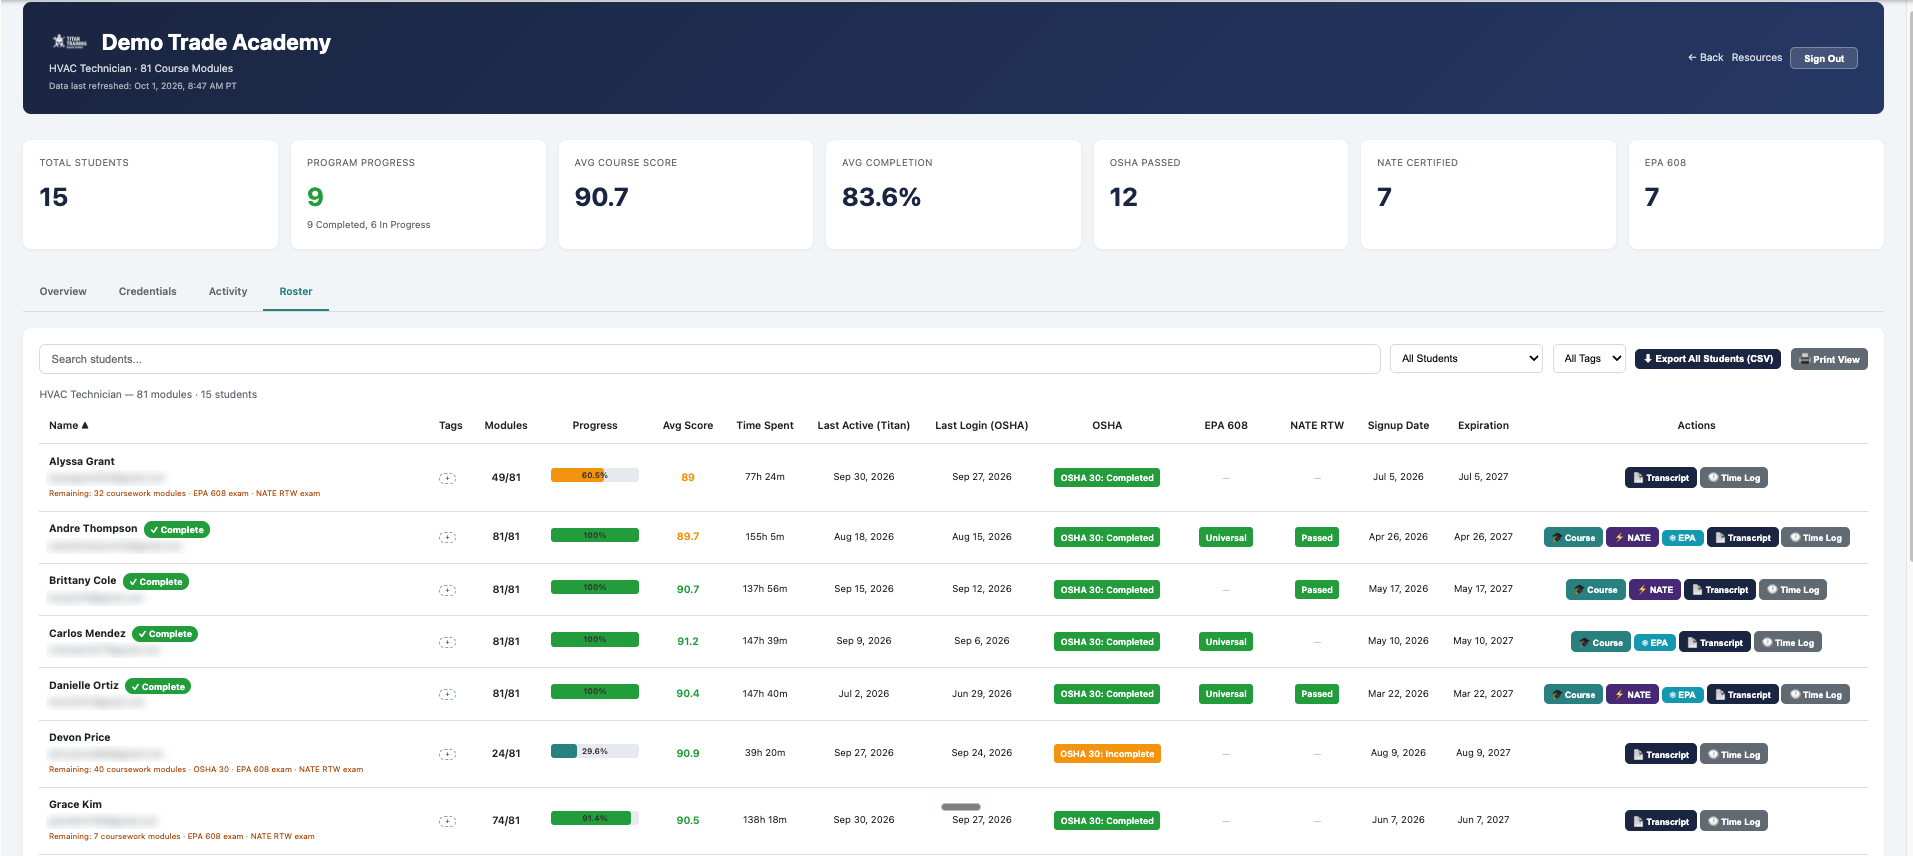1913x856 pixels.
Task: Open Danielle Ortiz's Transcript
Action: (1743, 694)
